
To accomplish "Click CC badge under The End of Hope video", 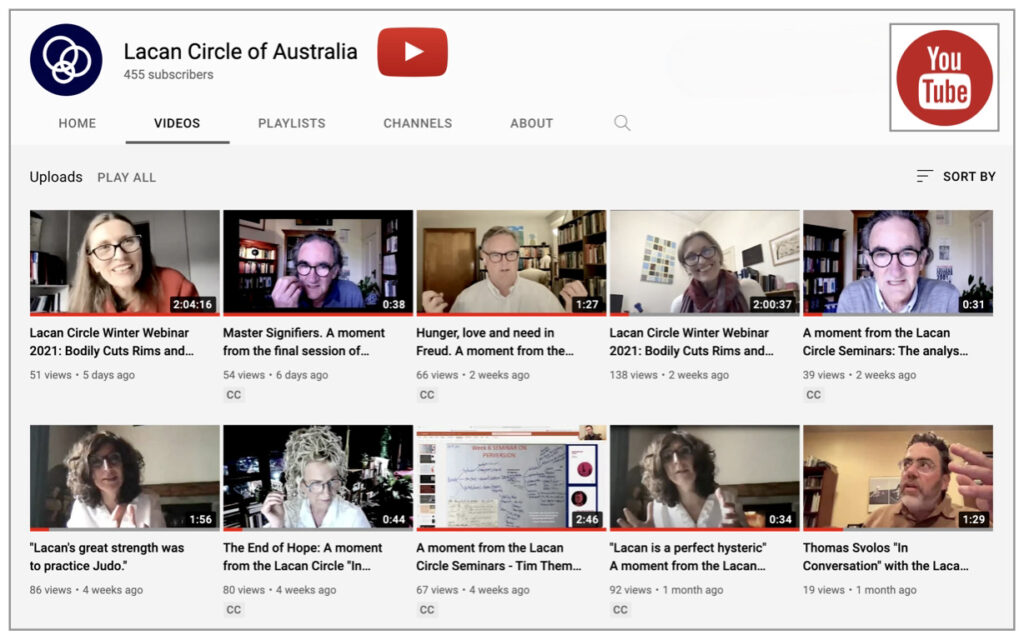I will coord(234,610).
